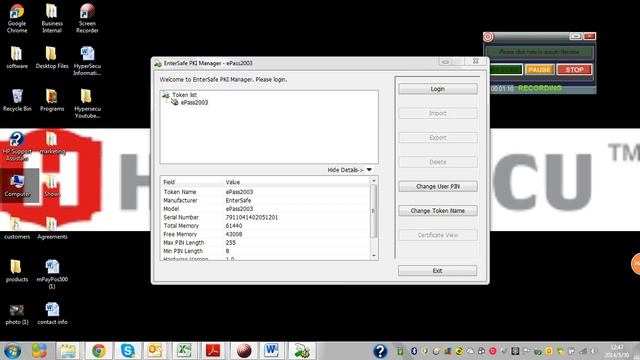
Task: Click the screen recorder green message banner
Action: [539, 52]
